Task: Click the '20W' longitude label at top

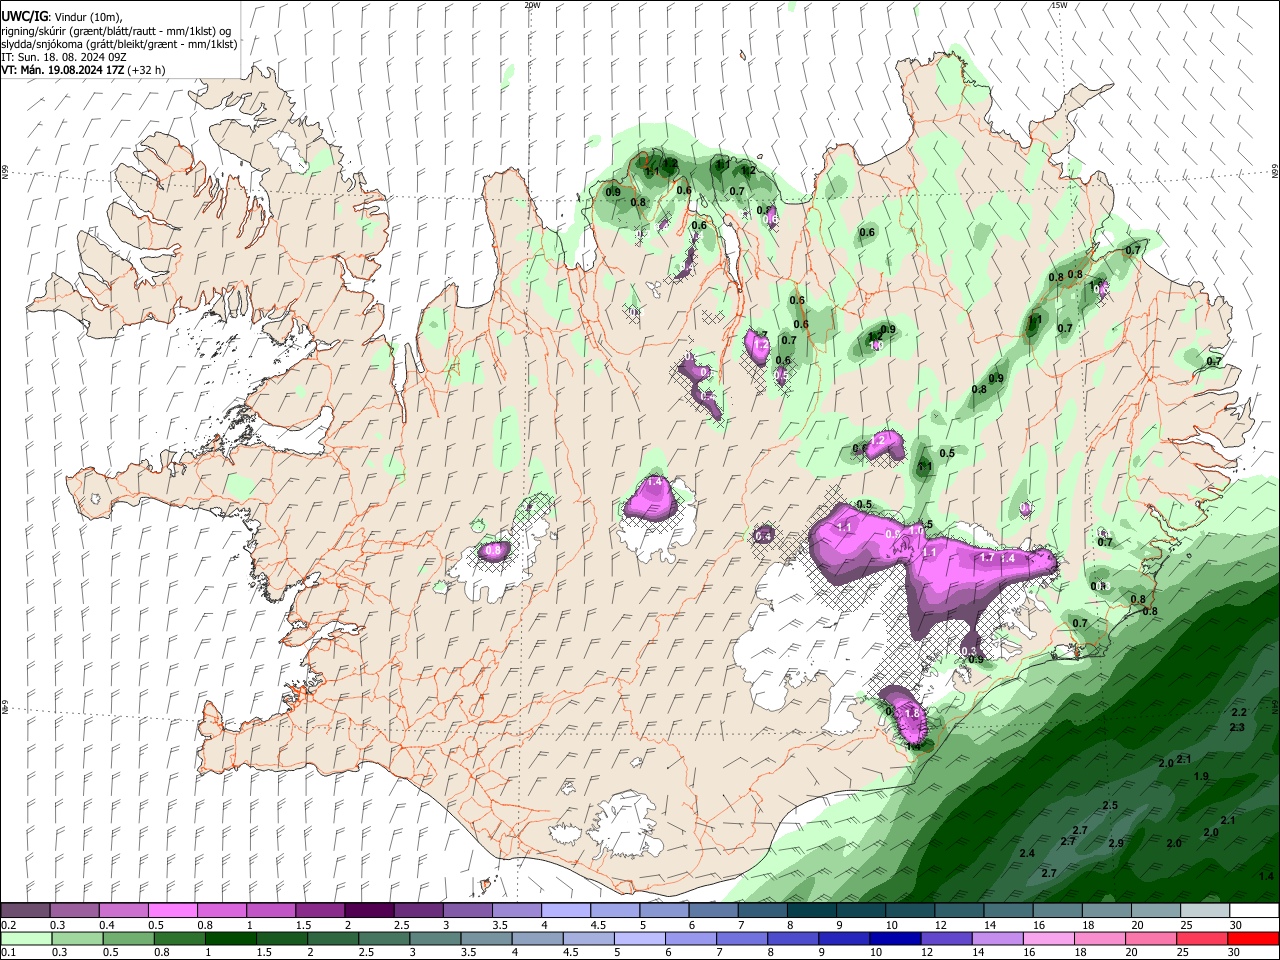Action: 532,5
